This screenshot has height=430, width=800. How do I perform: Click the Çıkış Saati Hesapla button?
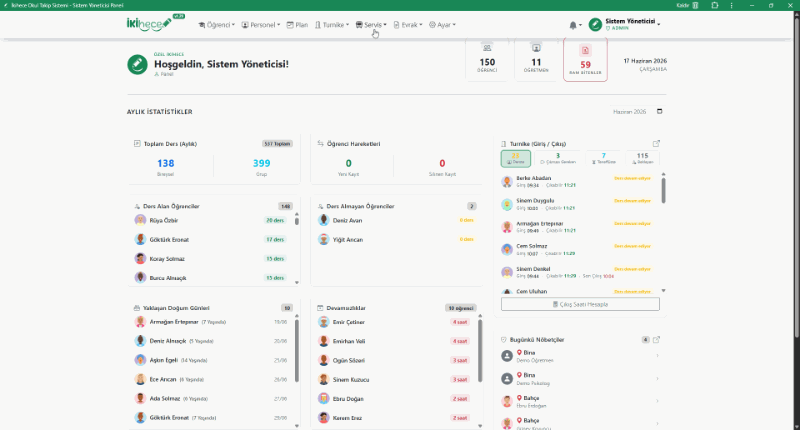(580, 304)
